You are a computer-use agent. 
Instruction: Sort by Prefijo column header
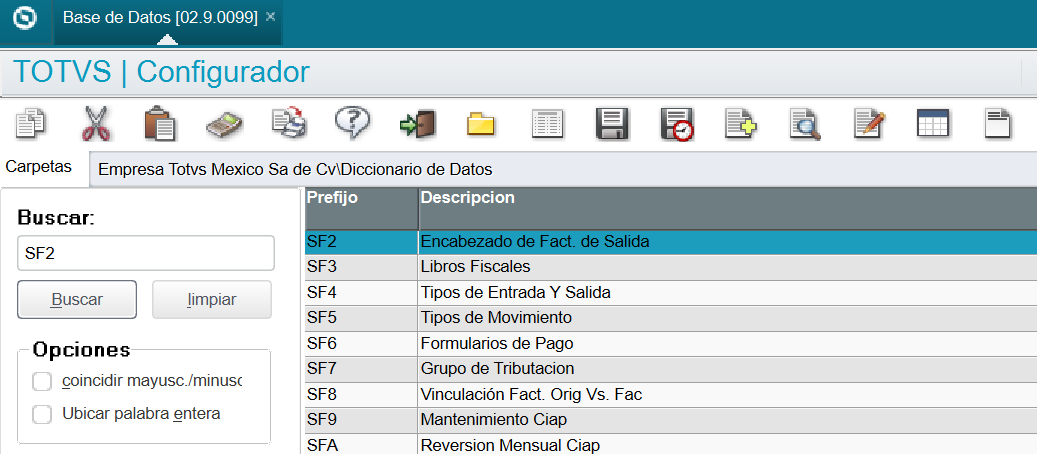click(362, 208)
